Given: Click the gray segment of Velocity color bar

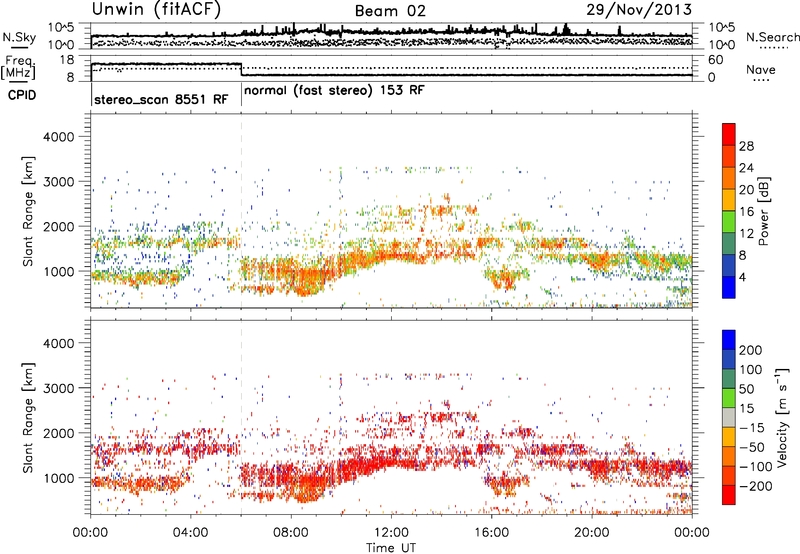Looking at the screenshot, I should point(729,417).
